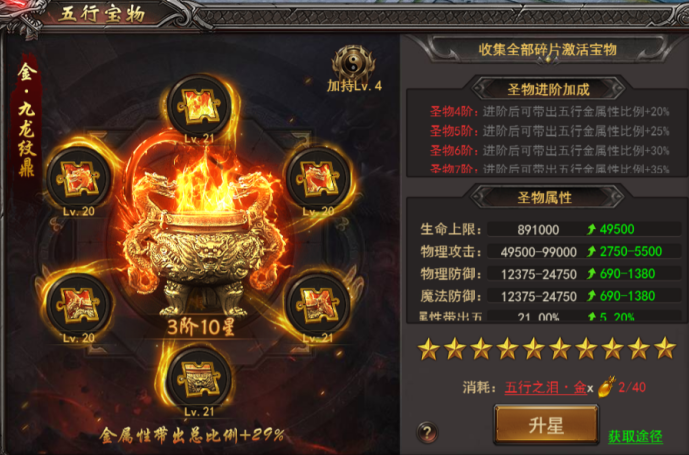Select the lower-right Lv. 21 fragment
The height and width of the screenshot is (455, 689).
click(x=318, y=304)
